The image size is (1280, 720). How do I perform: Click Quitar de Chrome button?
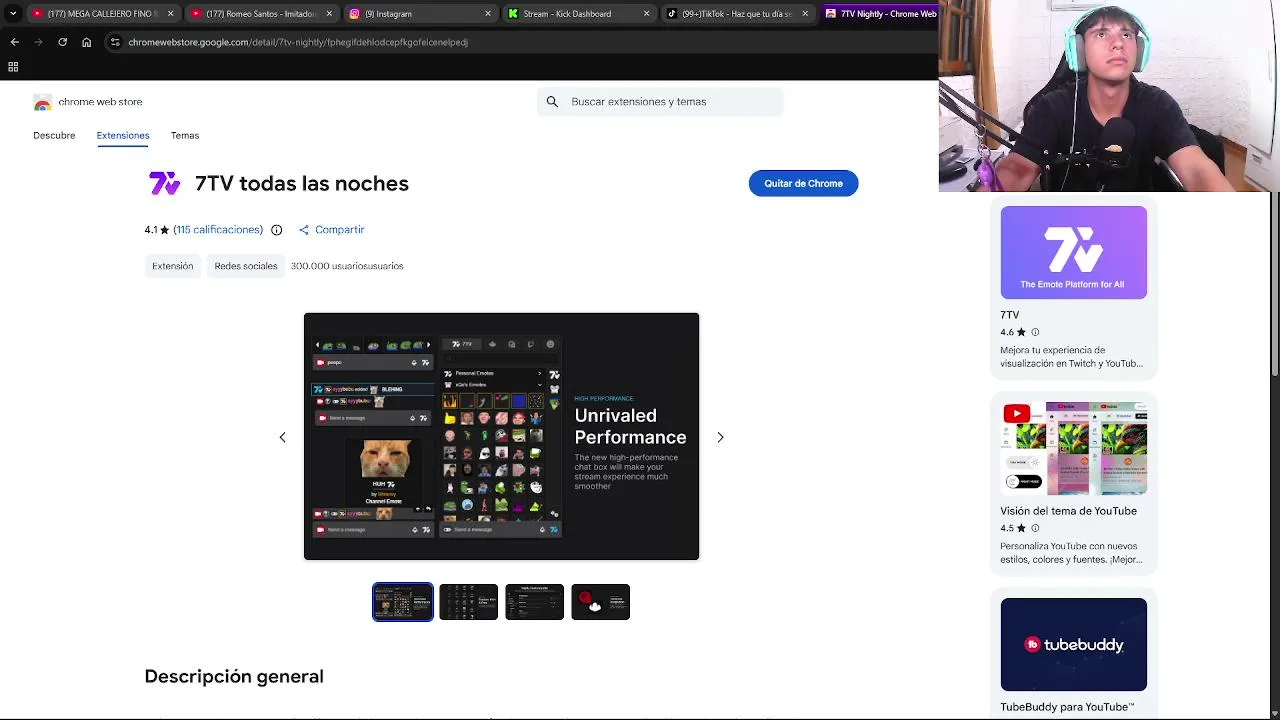pyautogui.click(x=803, y=183)
